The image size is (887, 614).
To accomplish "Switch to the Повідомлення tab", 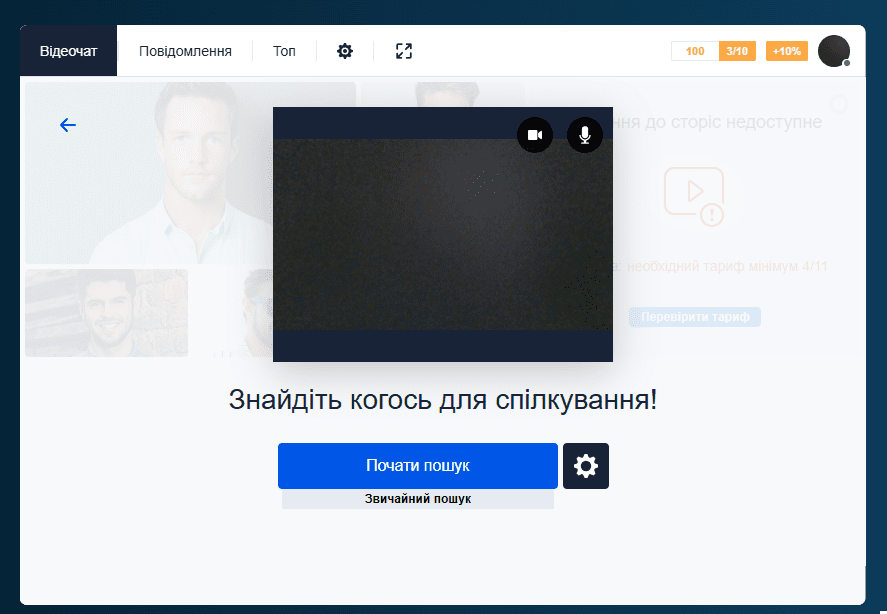I will point(186,50).
